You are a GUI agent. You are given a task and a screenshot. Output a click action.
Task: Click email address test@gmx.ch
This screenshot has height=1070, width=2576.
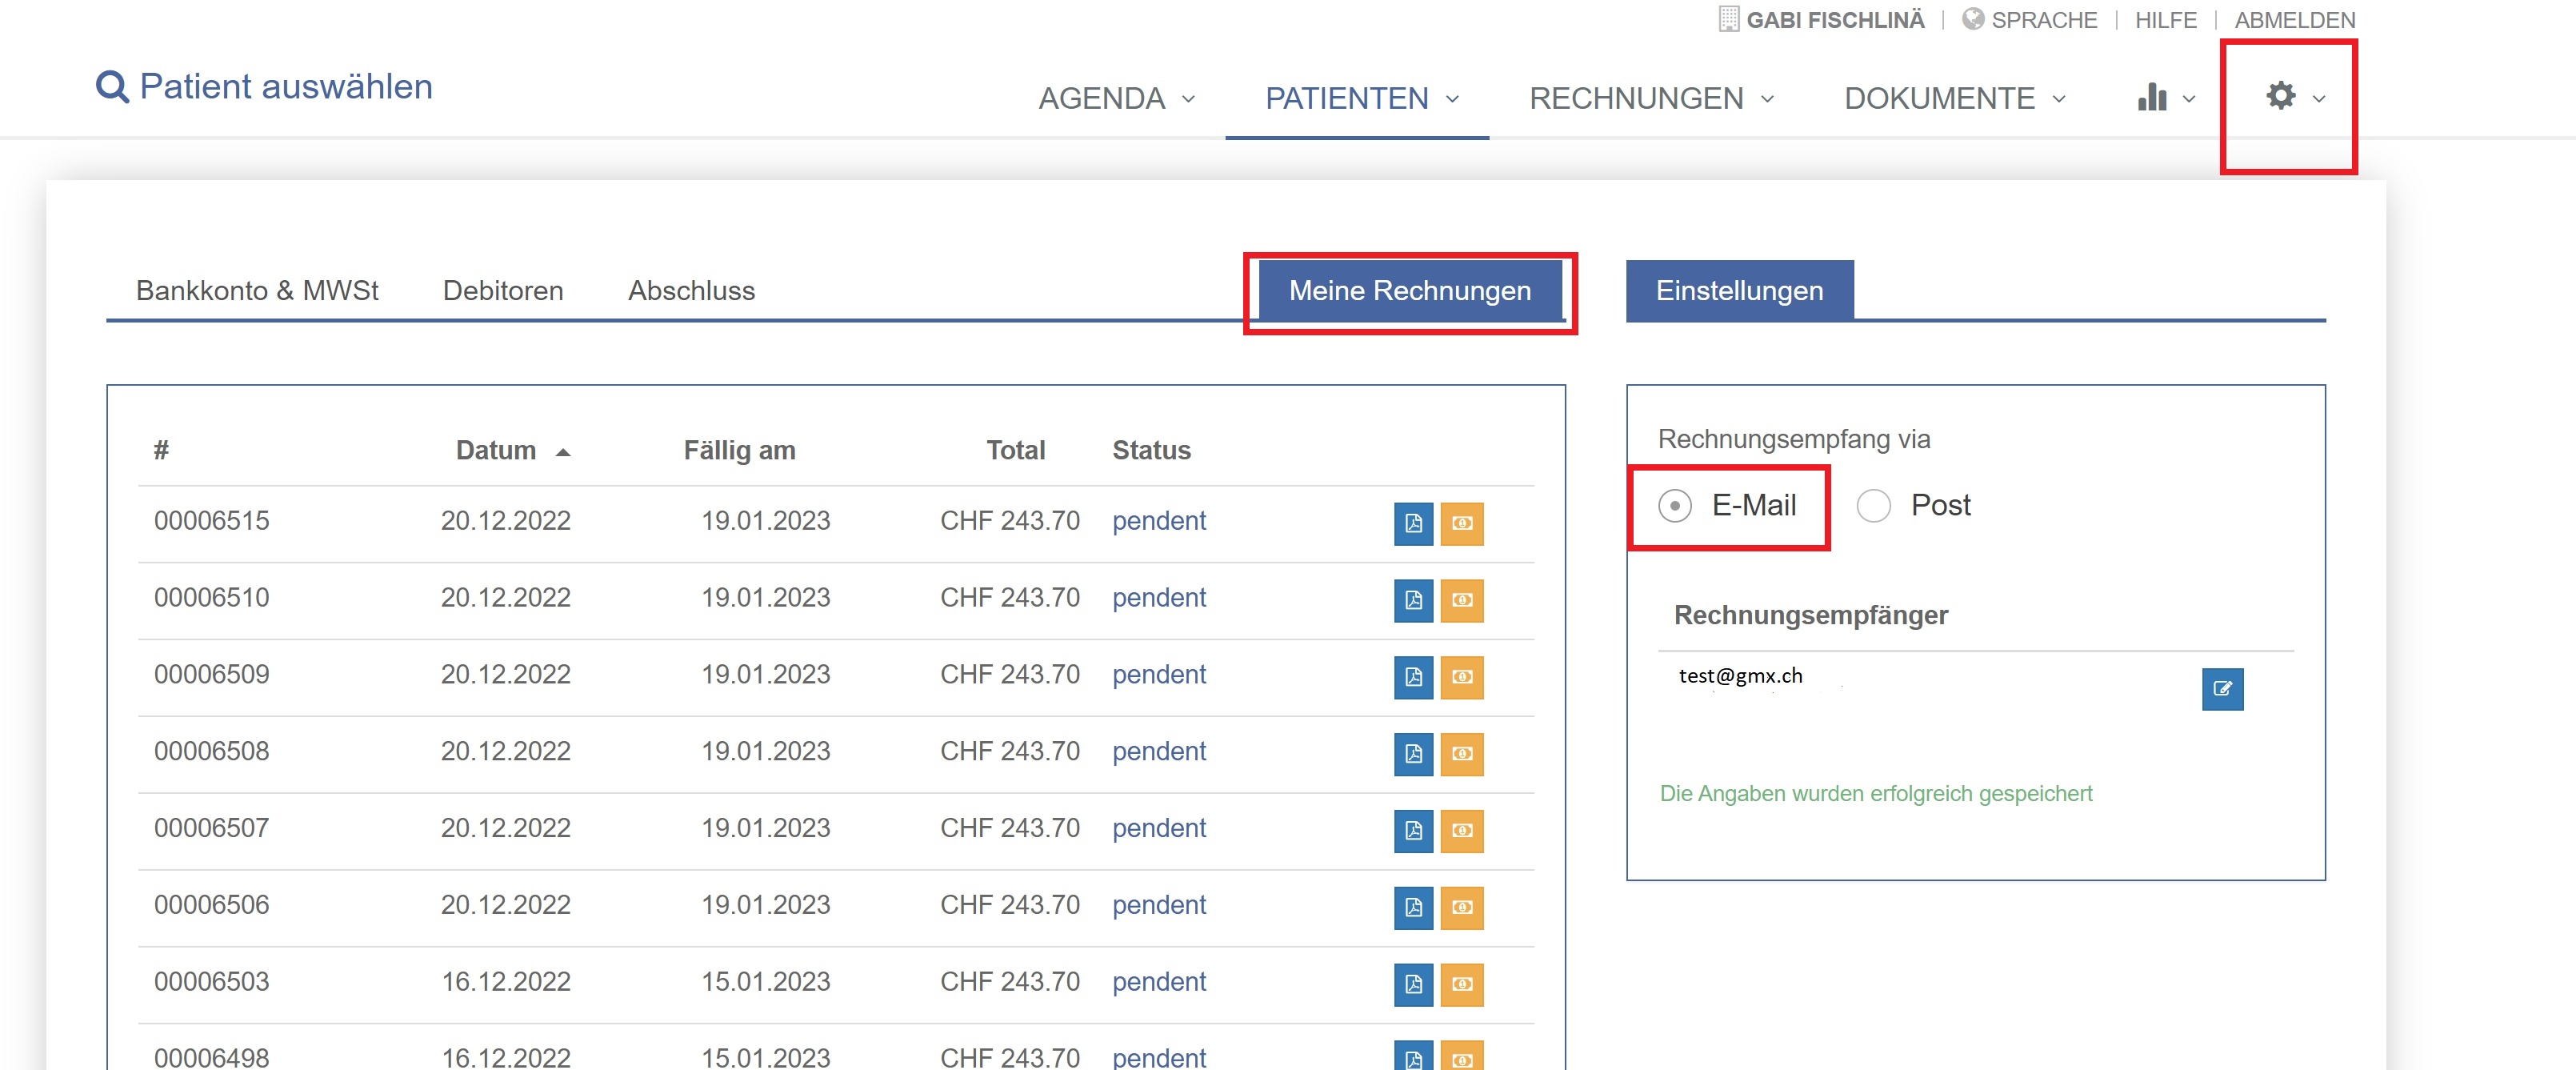point(1740,676)
